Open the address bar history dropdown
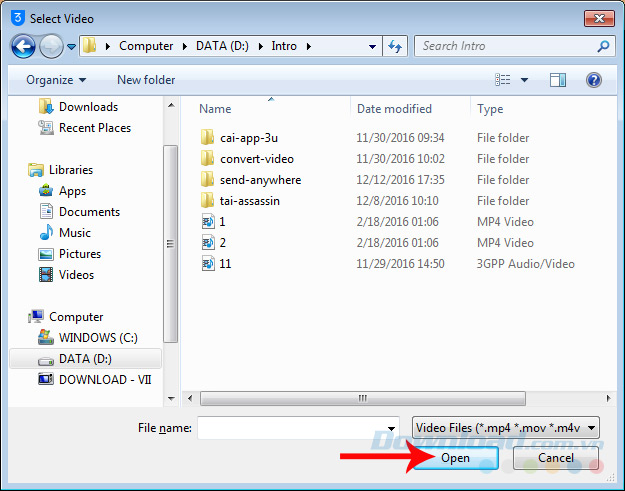The width and height of the screenshot is (625, 491). click(x=372, y=47)
